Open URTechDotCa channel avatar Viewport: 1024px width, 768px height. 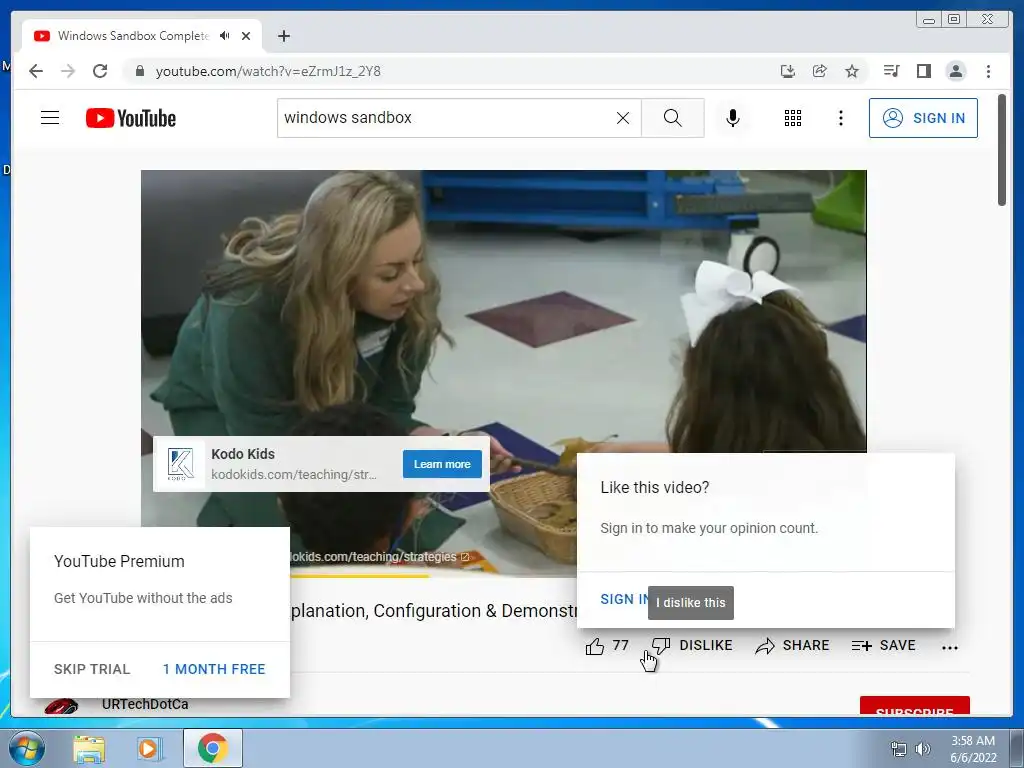(x=61, y=707)
